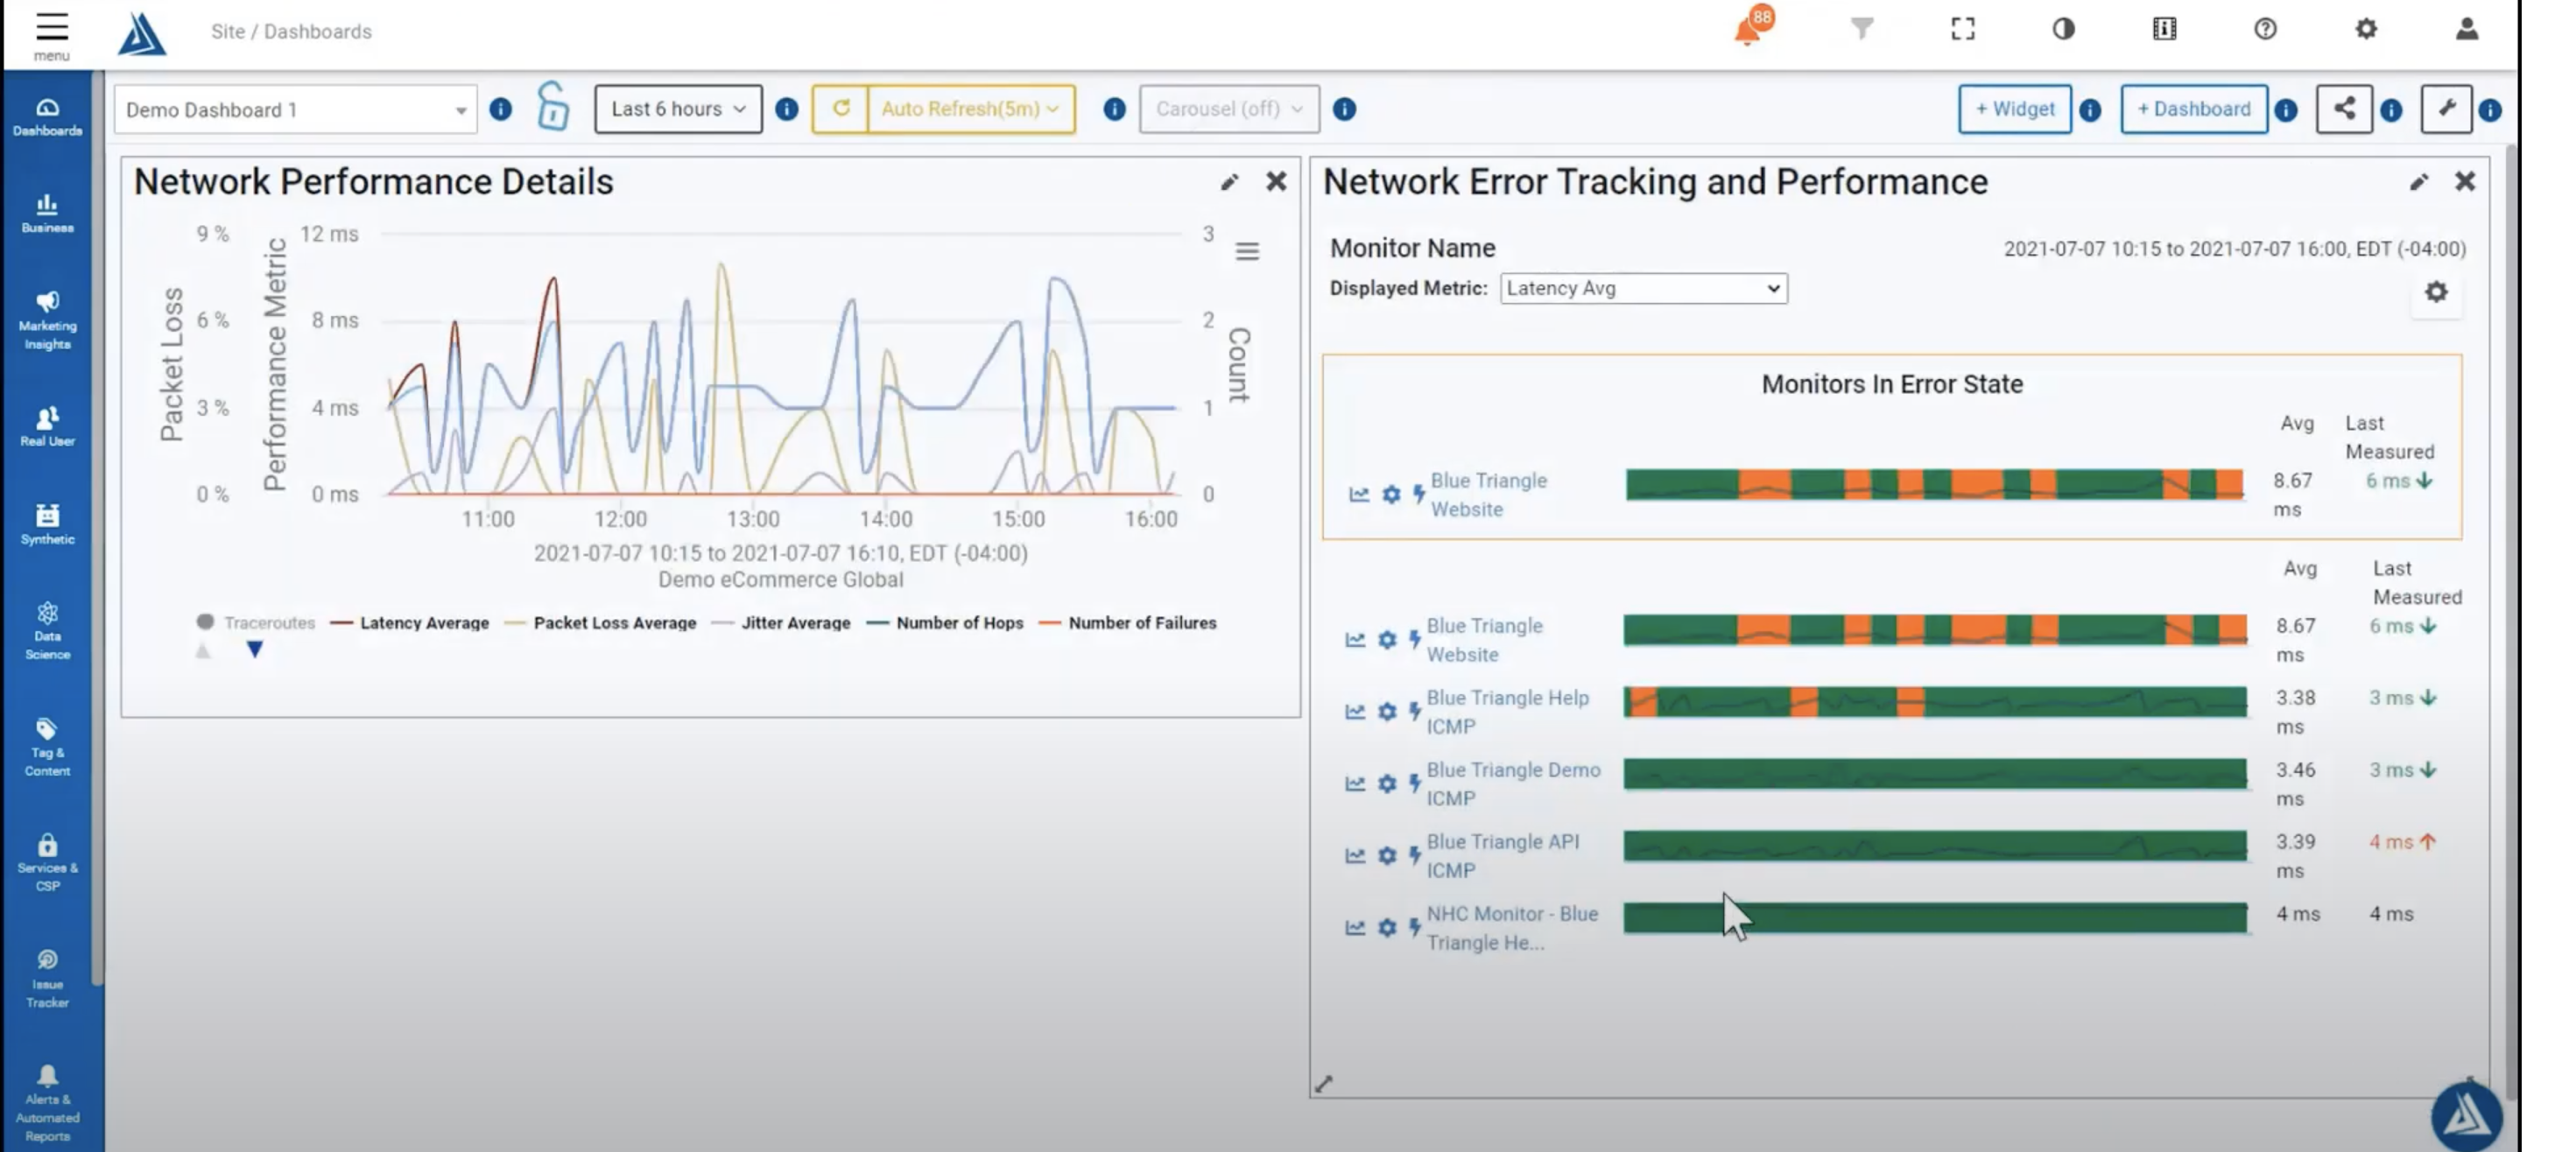Open the user profile icon

click(2467, 29)
